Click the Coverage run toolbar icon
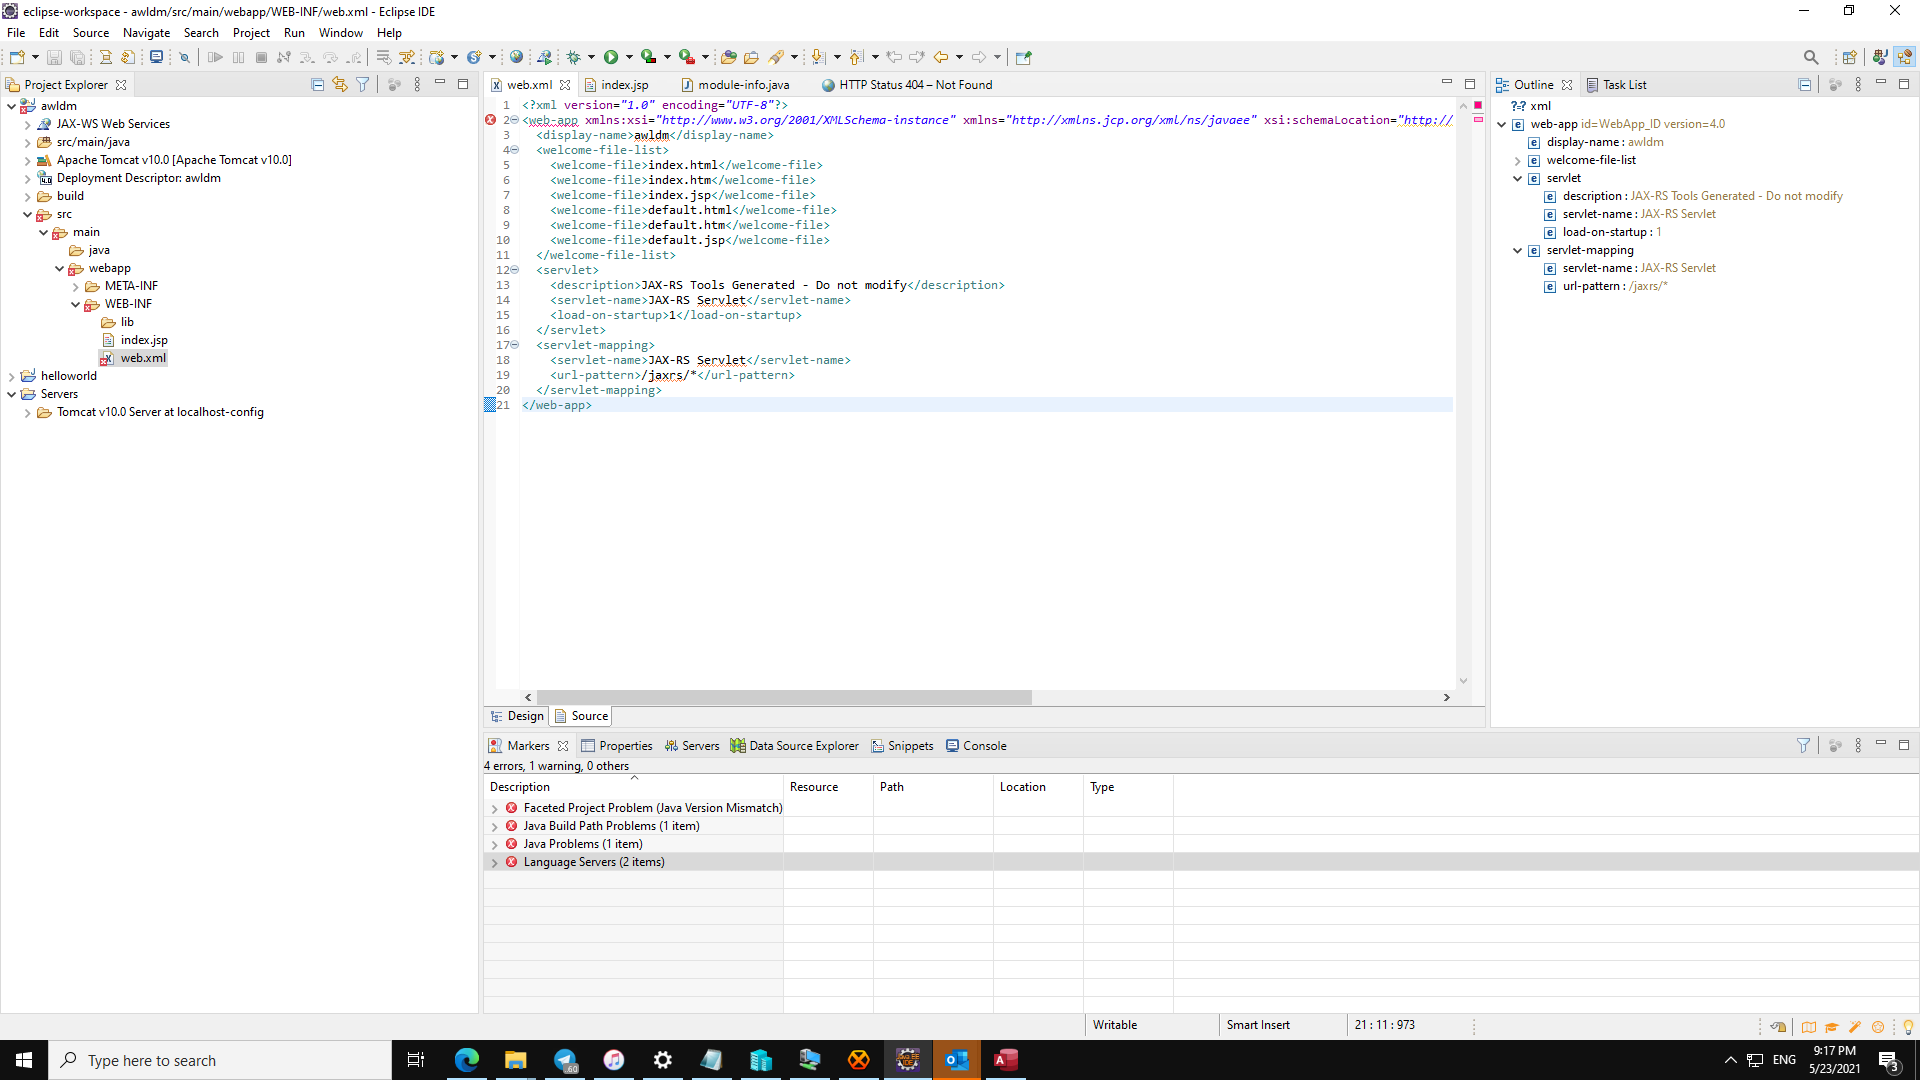This screenshot has height=1080, width=1920. point(648,57)
